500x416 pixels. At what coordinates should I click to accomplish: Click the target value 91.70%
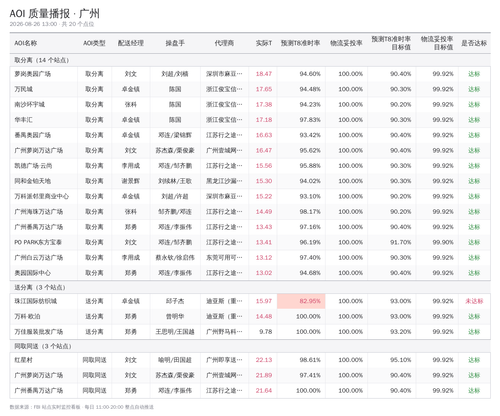pyautogui.click(x=401, y=242)
